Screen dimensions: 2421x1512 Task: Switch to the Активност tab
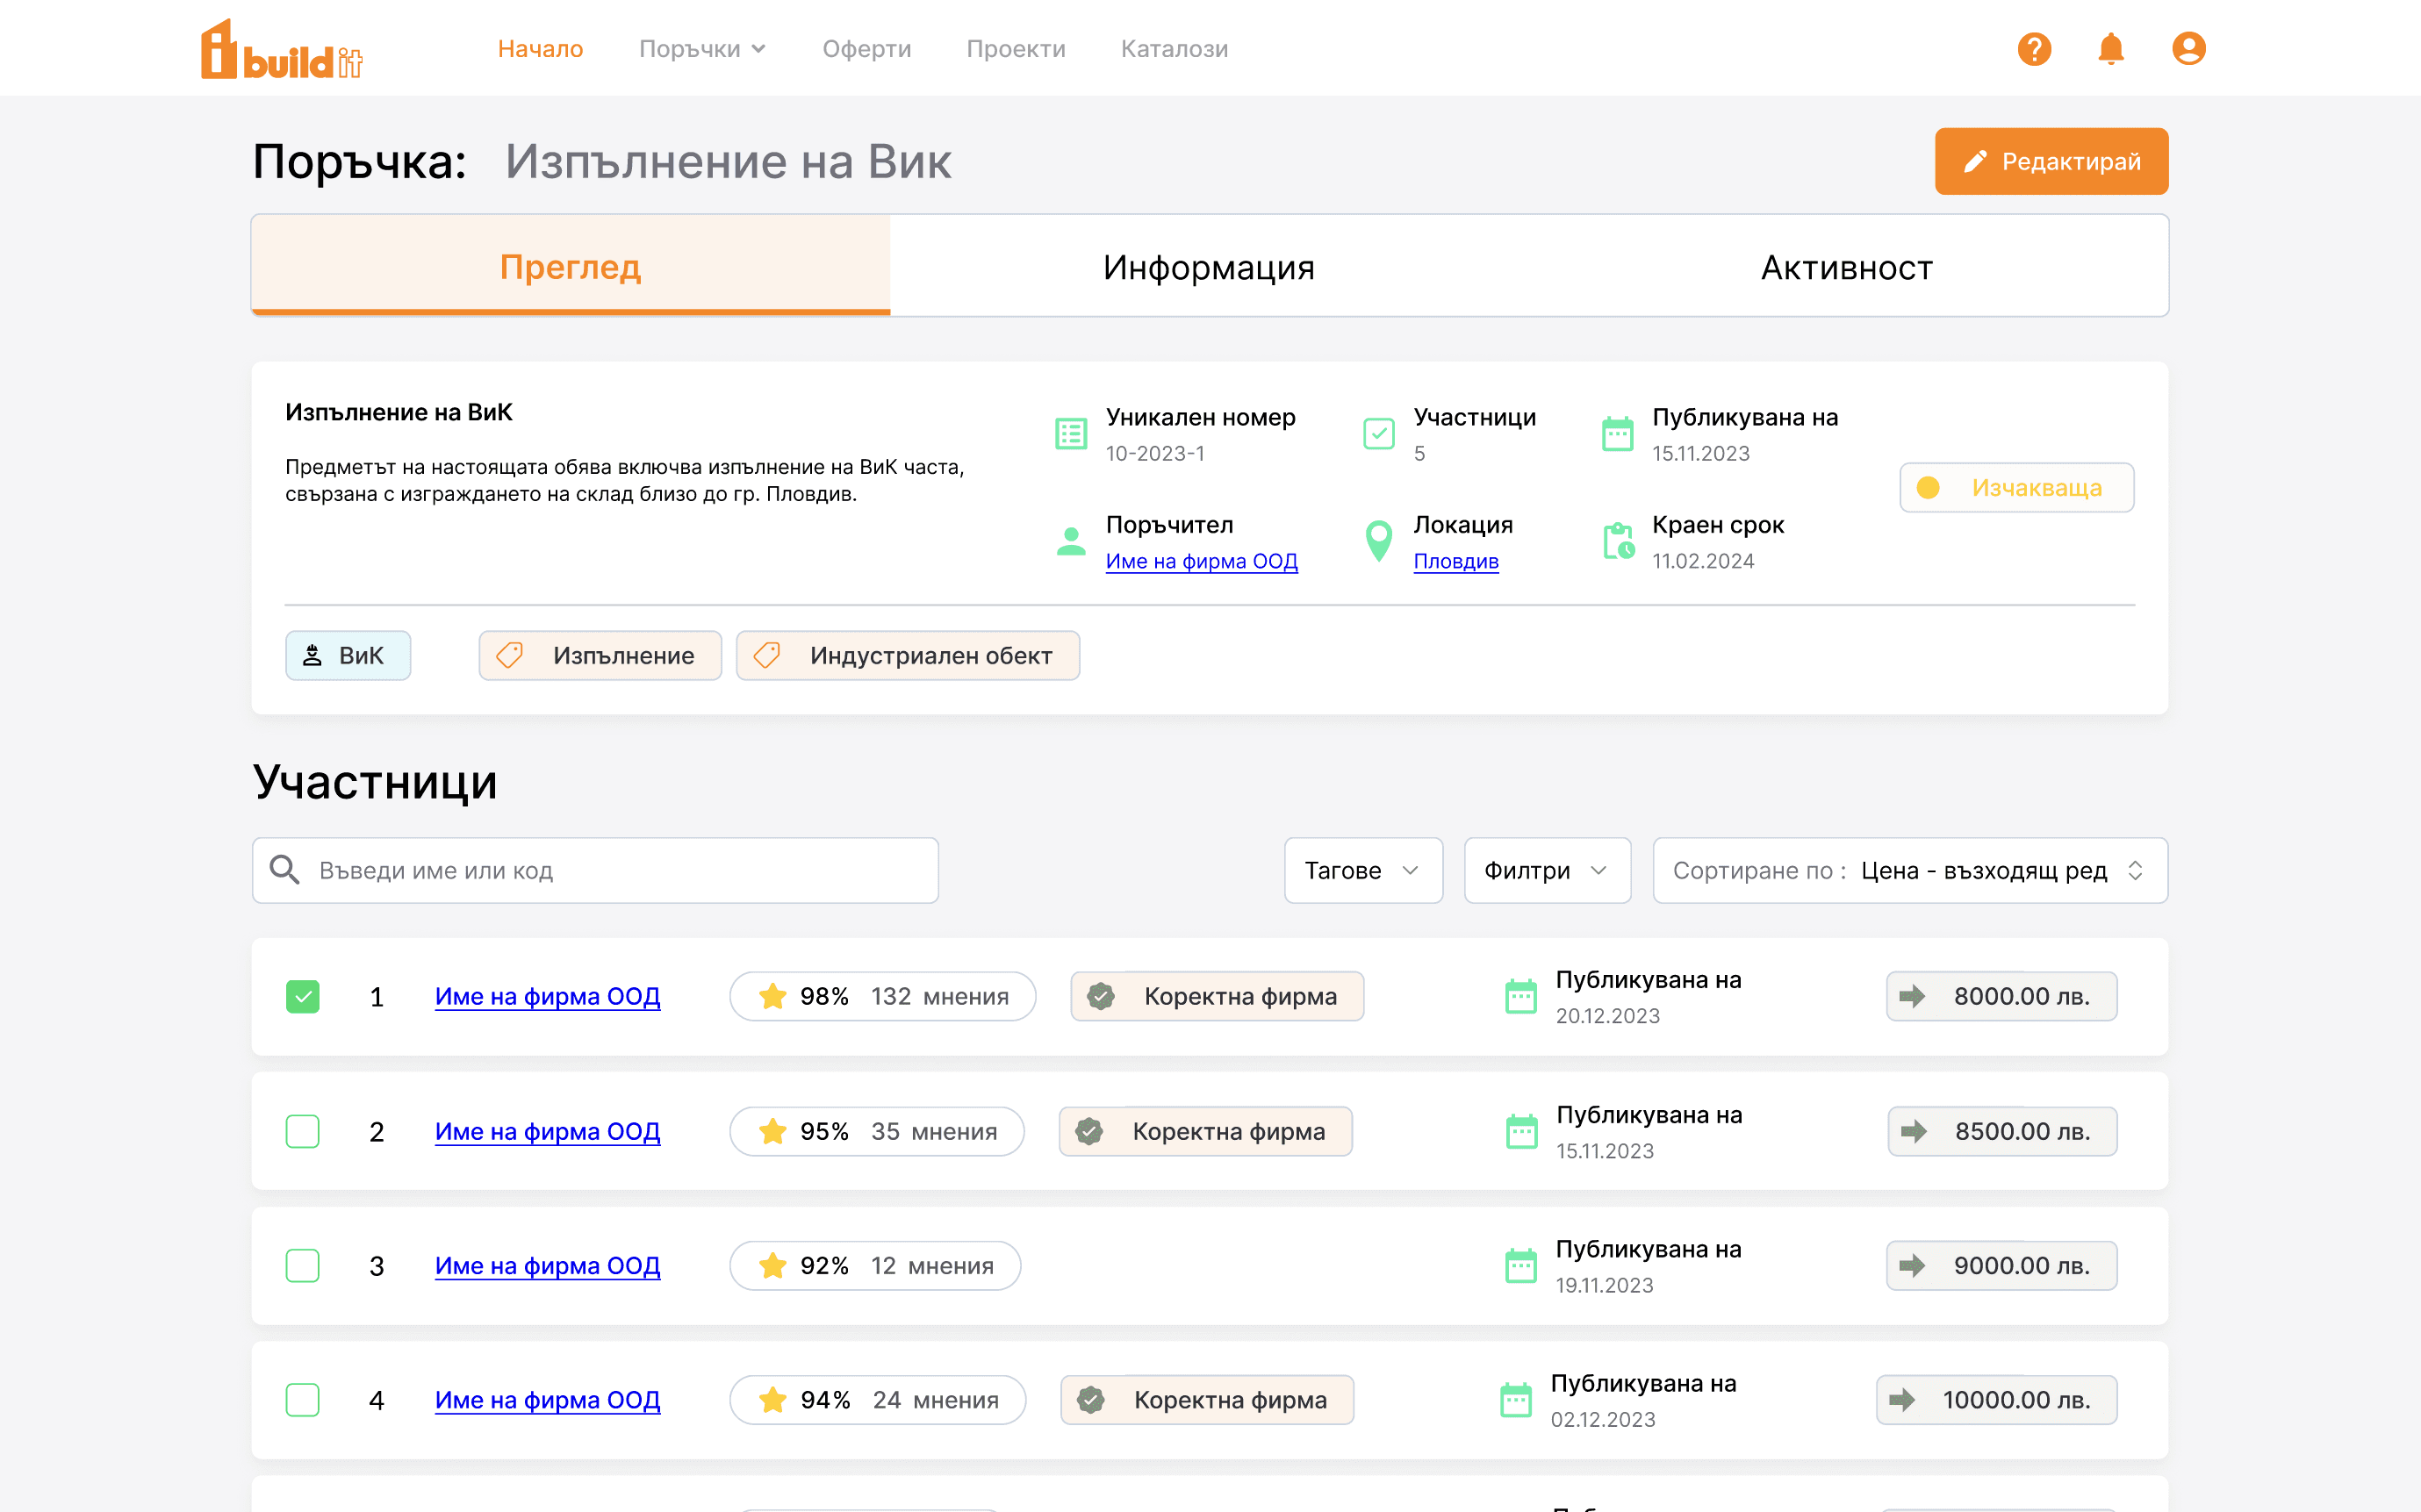tap(1847, 266)
